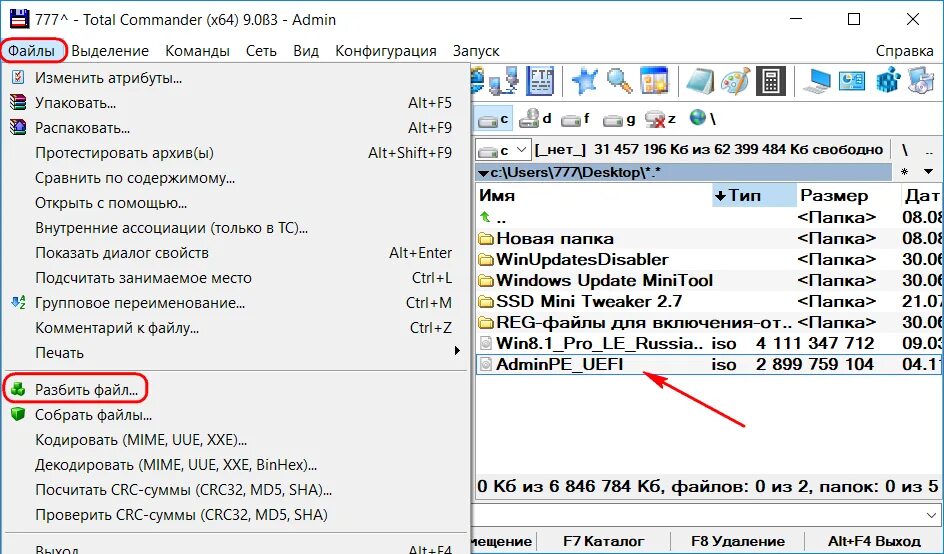This screenshot has width=944, height=554.
Task: Go to parent directory two-dots button
Action: click(930, 149)
